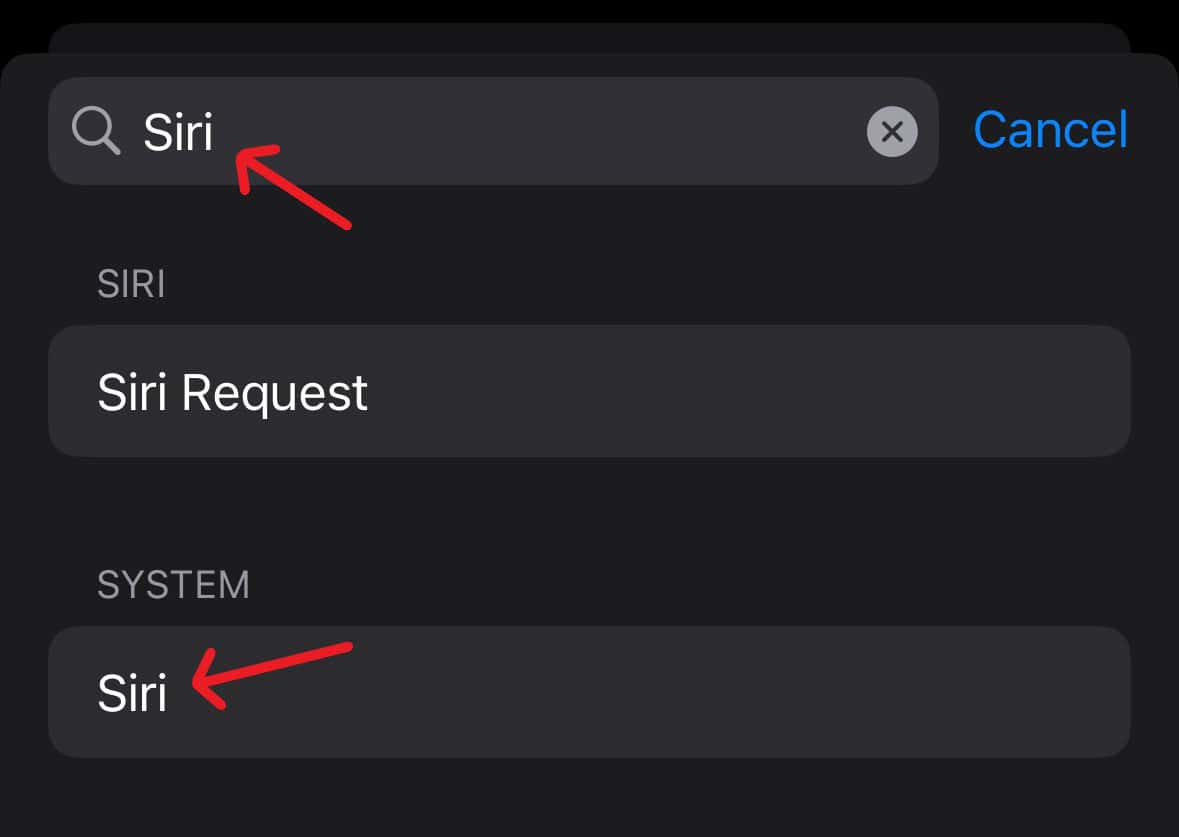Viewport: 1179px width, 837px height.
Task: Open the Siri Request result
Action: click(x=589, y=391)
